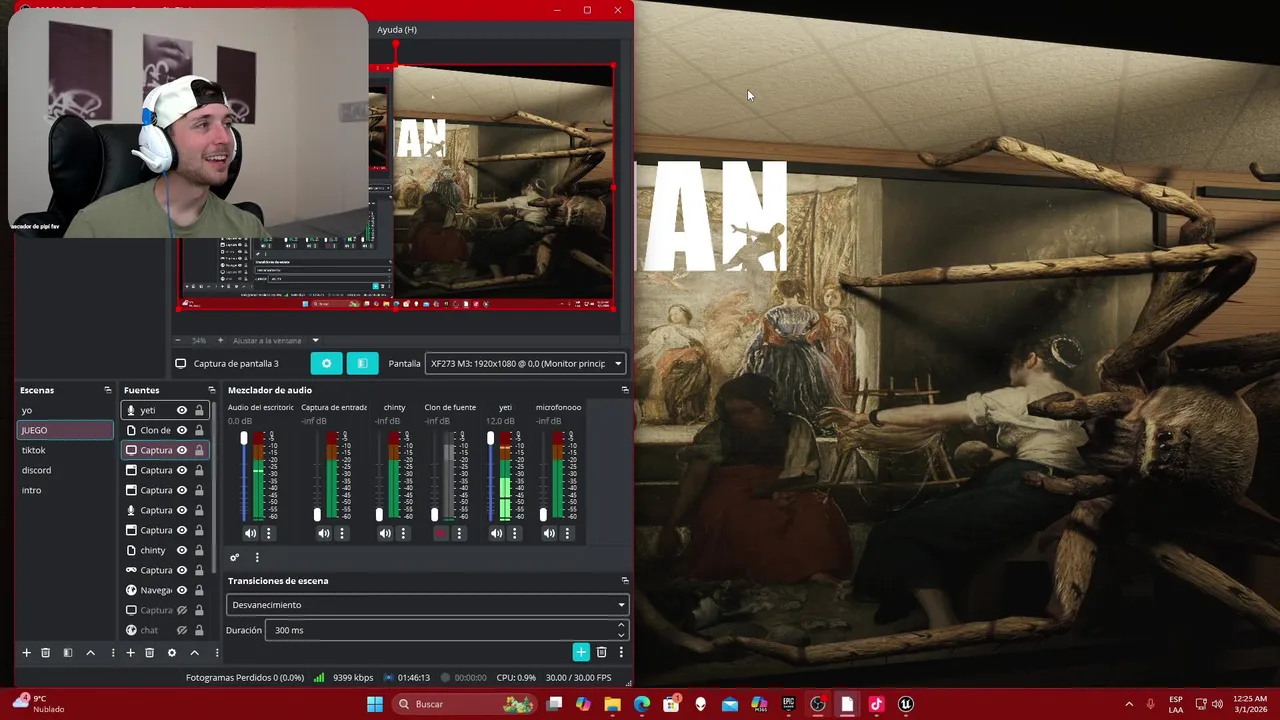1280x720 pixels.
Task: Delete selected scene with trash icon
Action: pyautogui.click(x=45, y=652)
